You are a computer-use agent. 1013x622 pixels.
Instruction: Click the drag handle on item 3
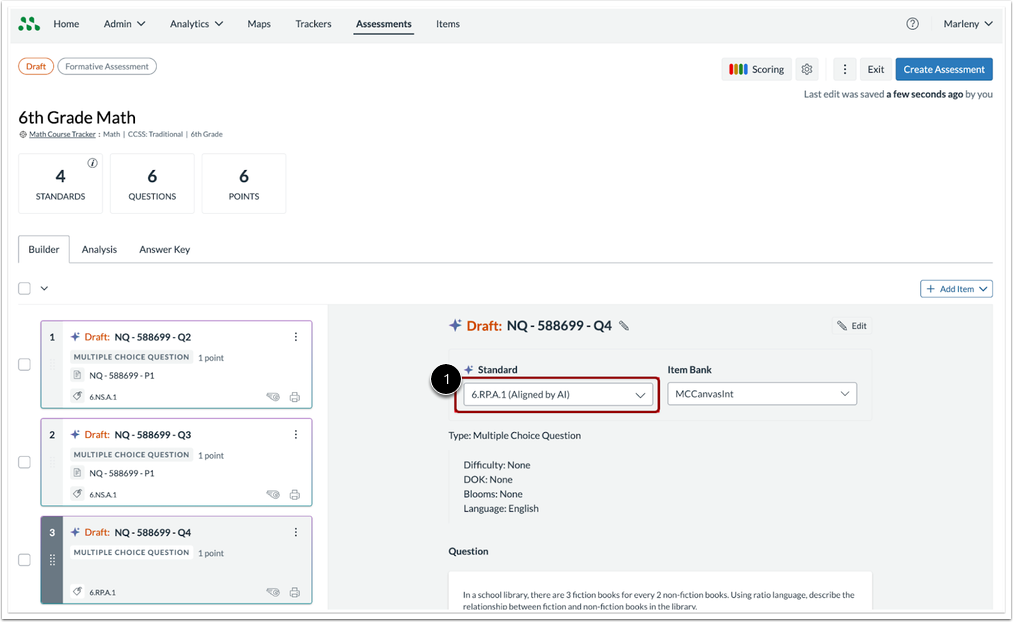pos(52,560)
